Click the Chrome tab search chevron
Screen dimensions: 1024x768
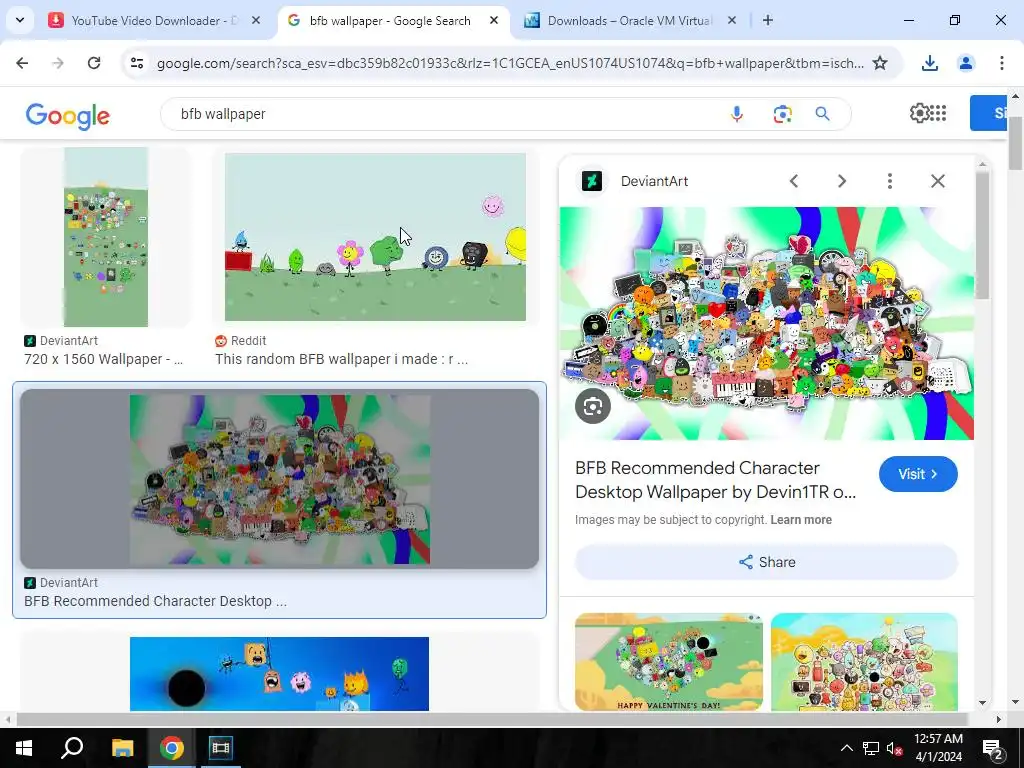[x=20, y=20]
